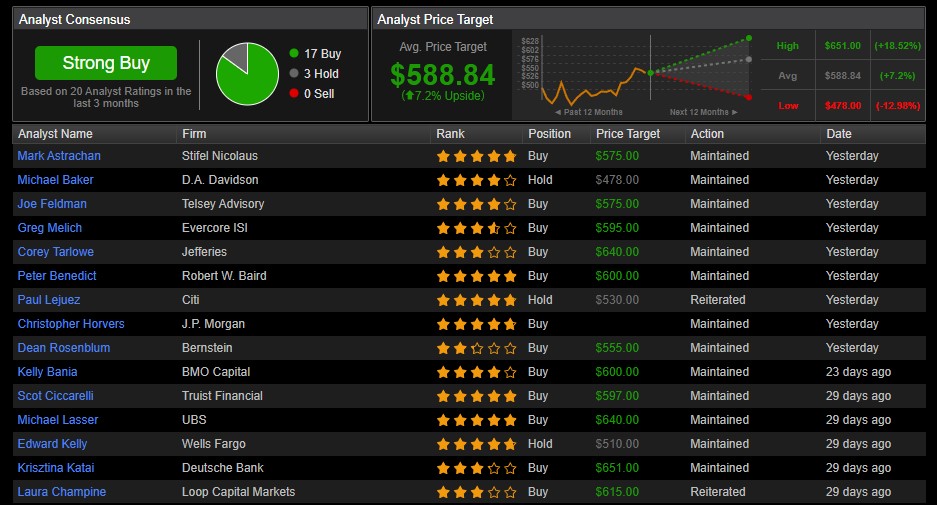Open Scot Ciccarelli analyst link
Screen dimensions: 937x505
pos(56,396)
